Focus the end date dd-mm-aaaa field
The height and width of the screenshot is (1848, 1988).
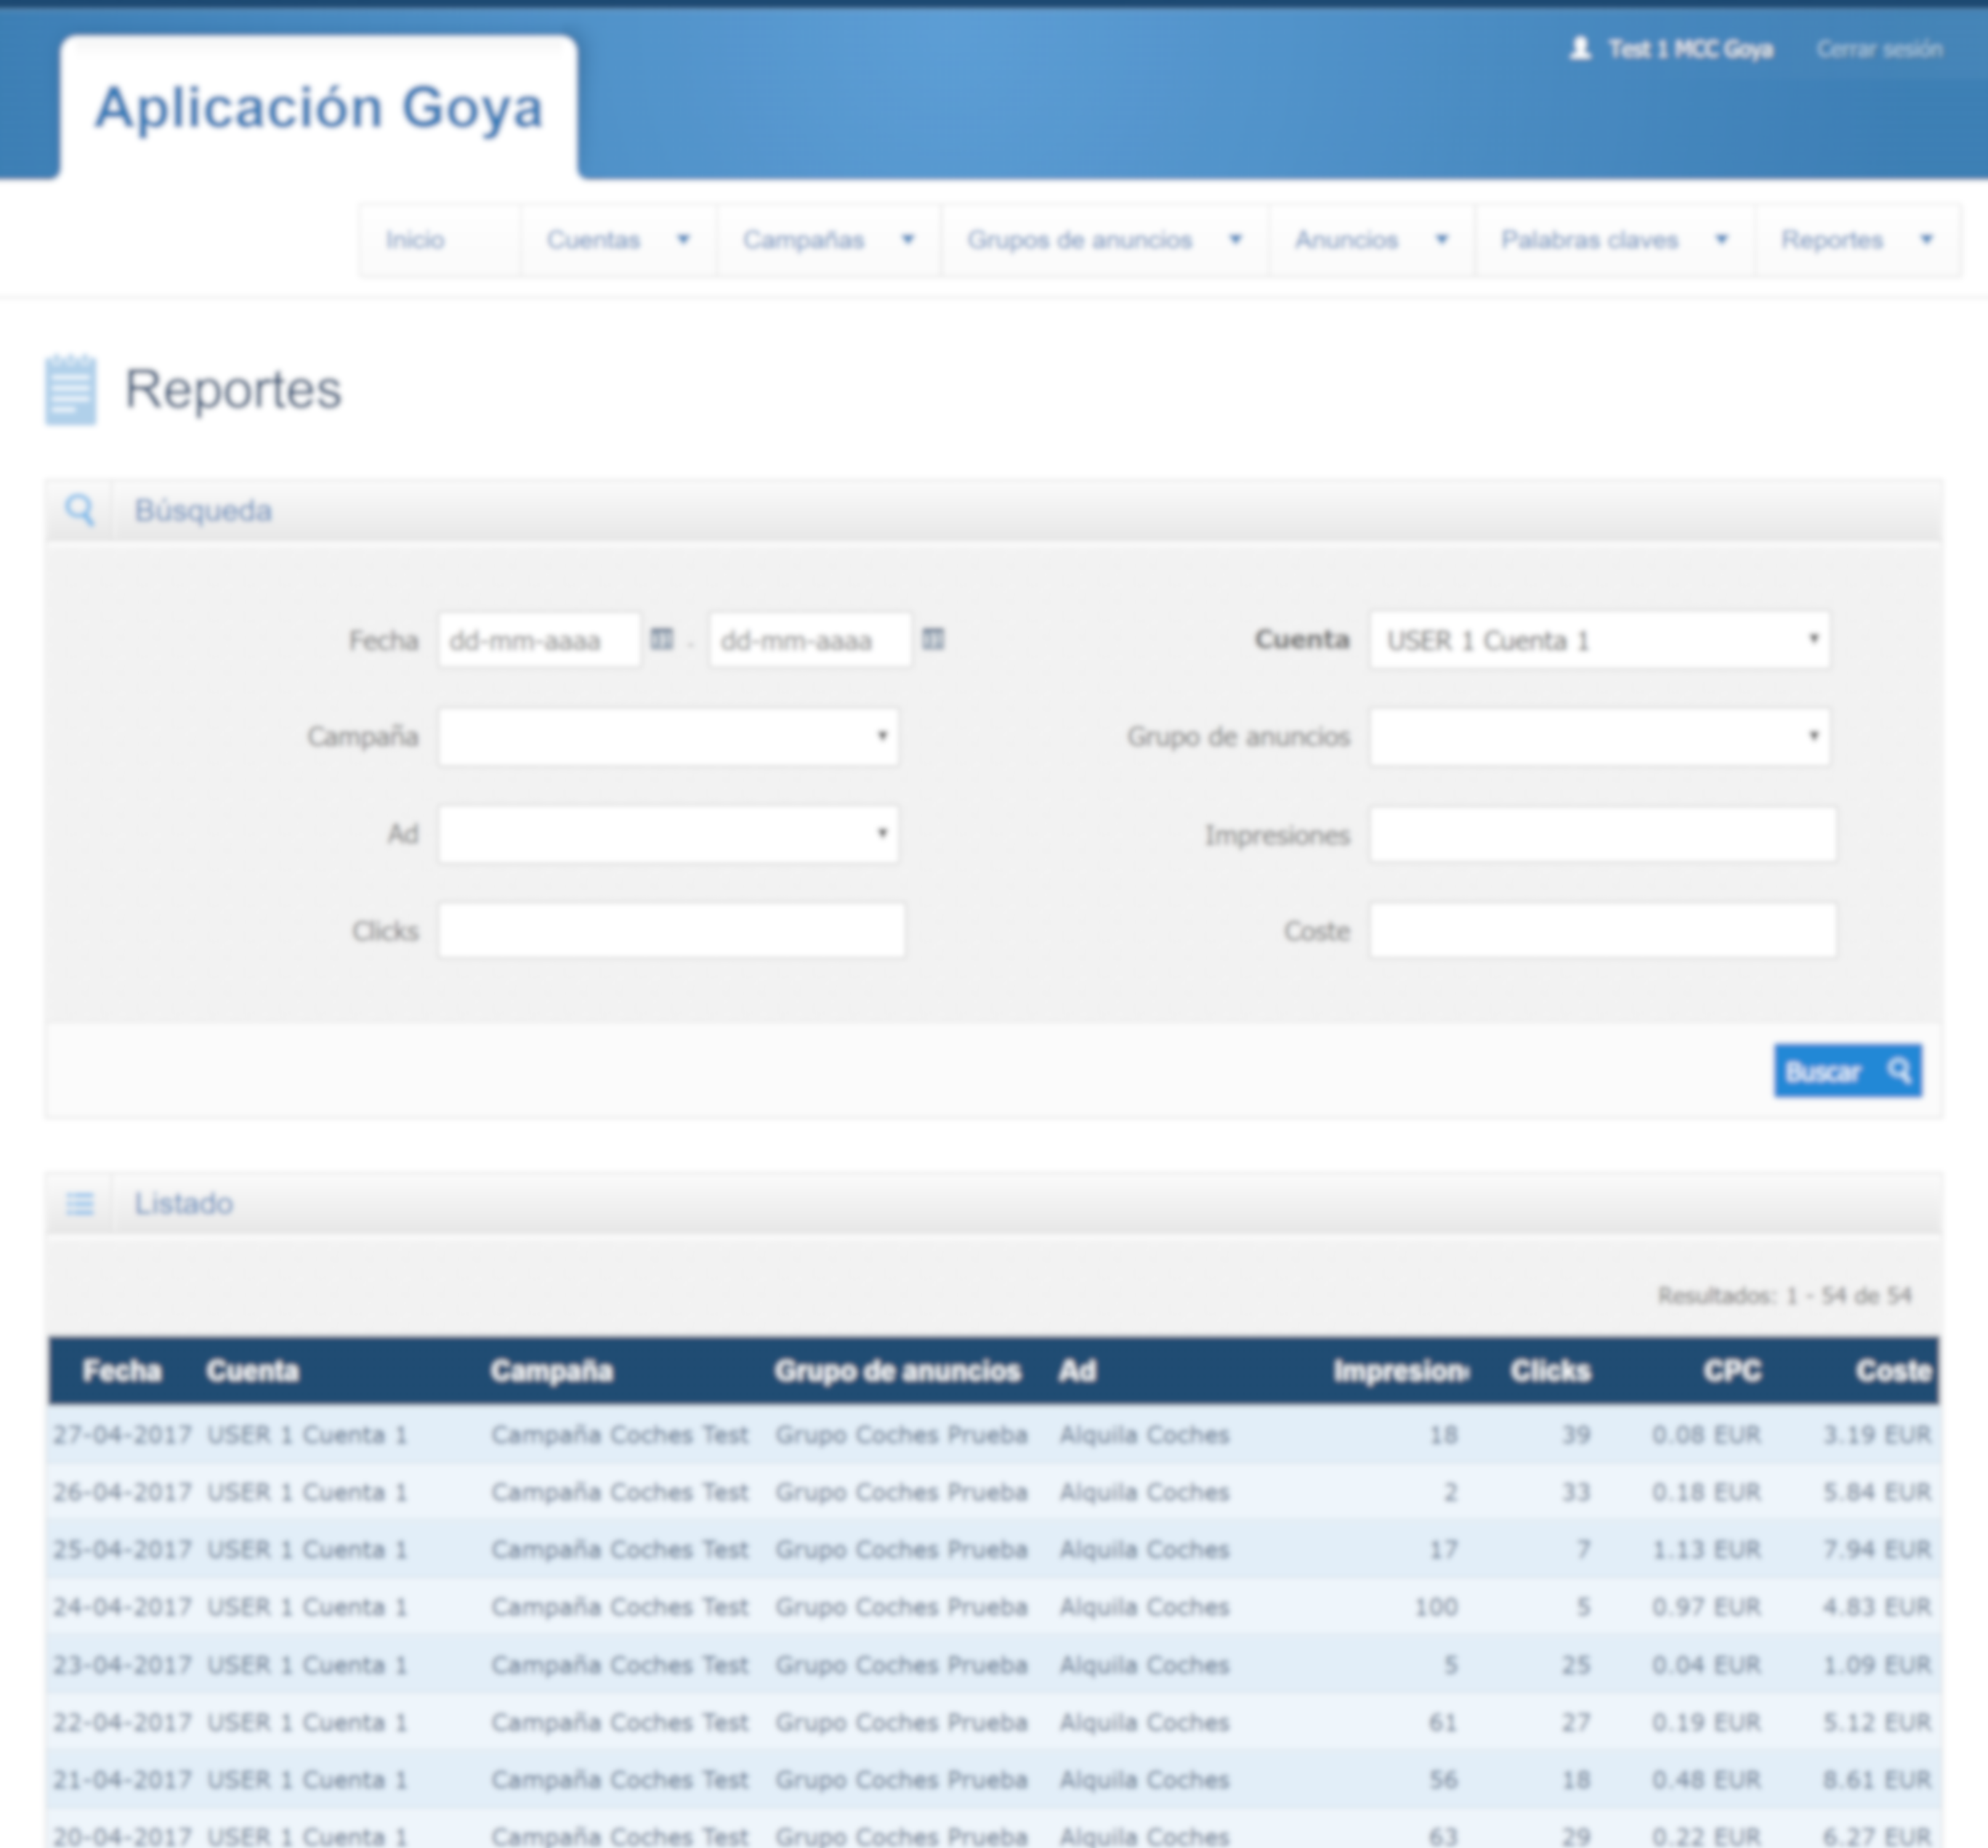tap(810, 640)
